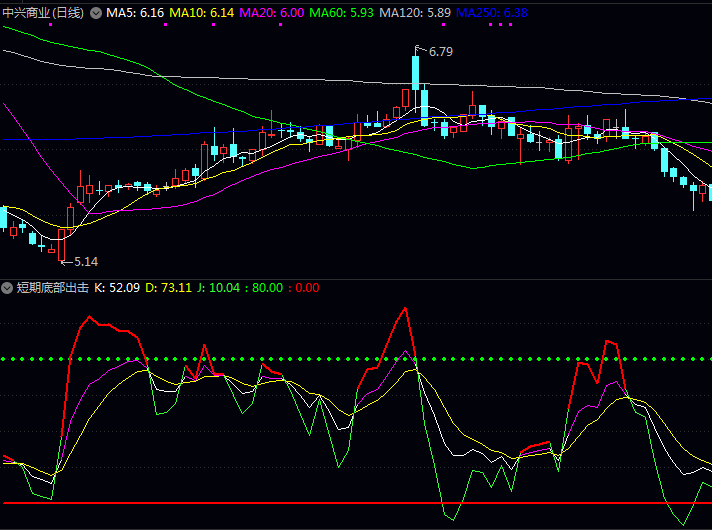
Task: Select the yellow MA10 label
Action: (202, 13)
